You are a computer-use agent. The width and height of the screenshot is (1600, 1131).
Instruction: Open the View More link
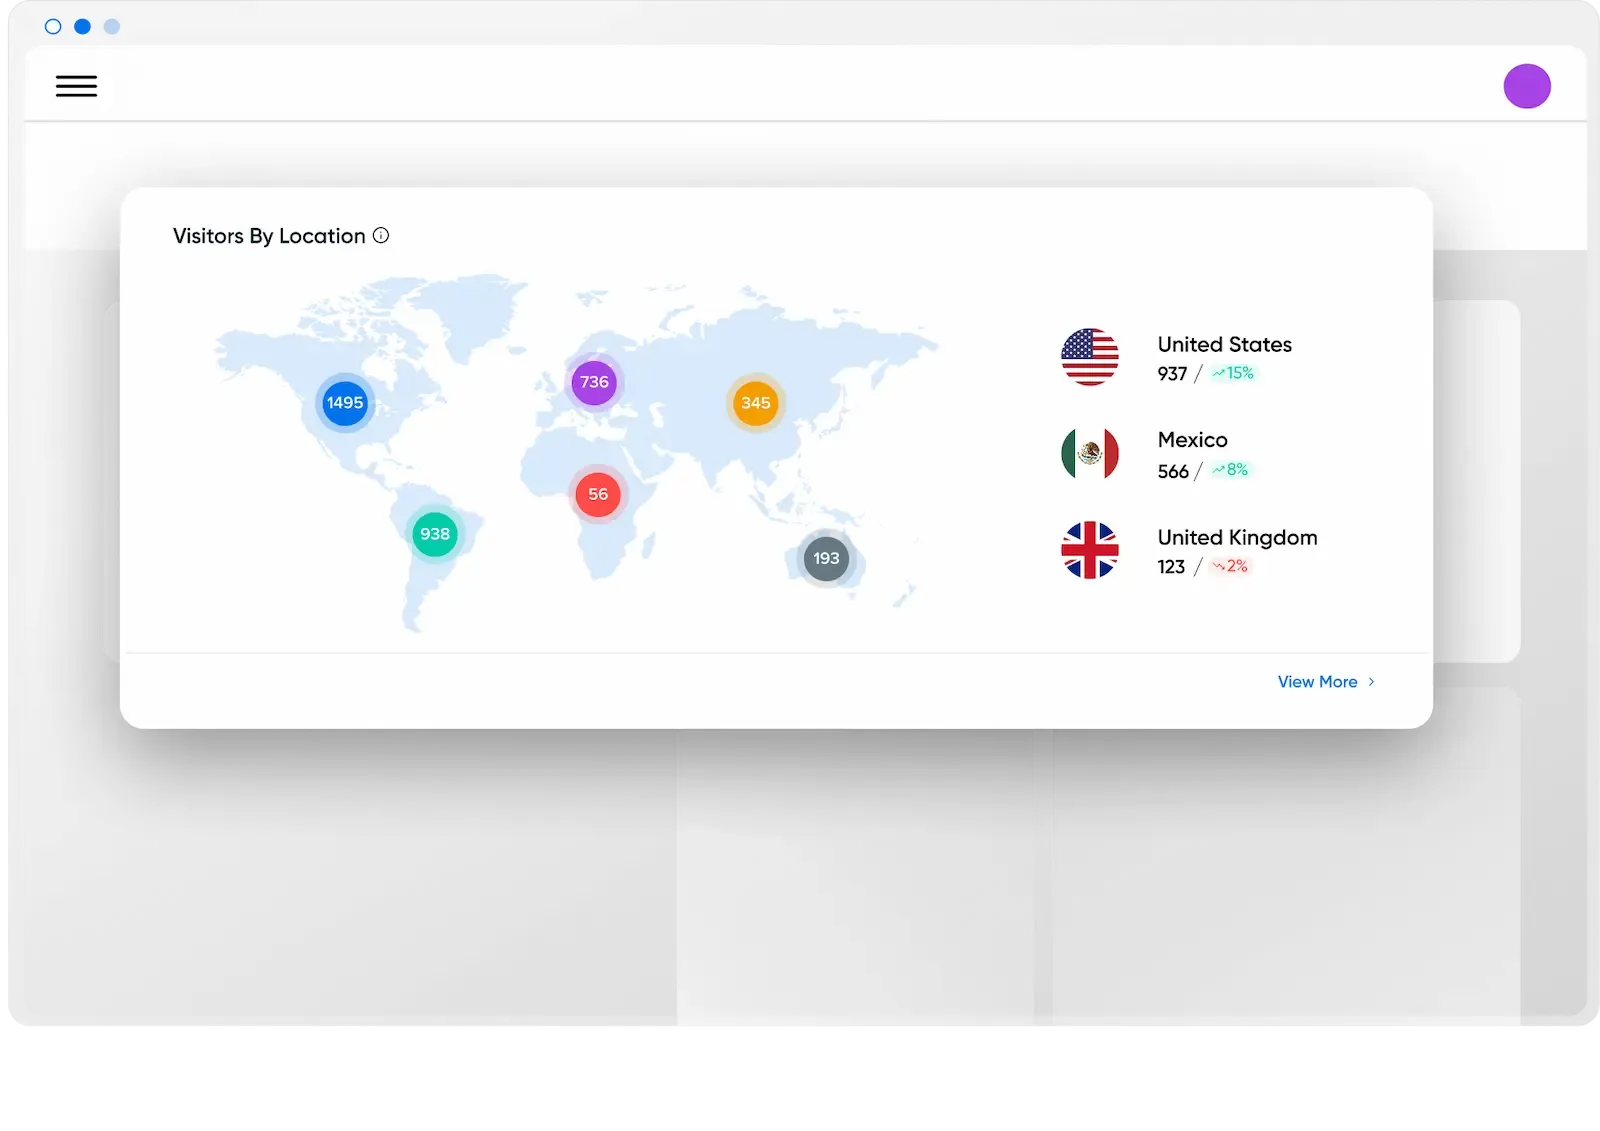tap(1317, 682)
